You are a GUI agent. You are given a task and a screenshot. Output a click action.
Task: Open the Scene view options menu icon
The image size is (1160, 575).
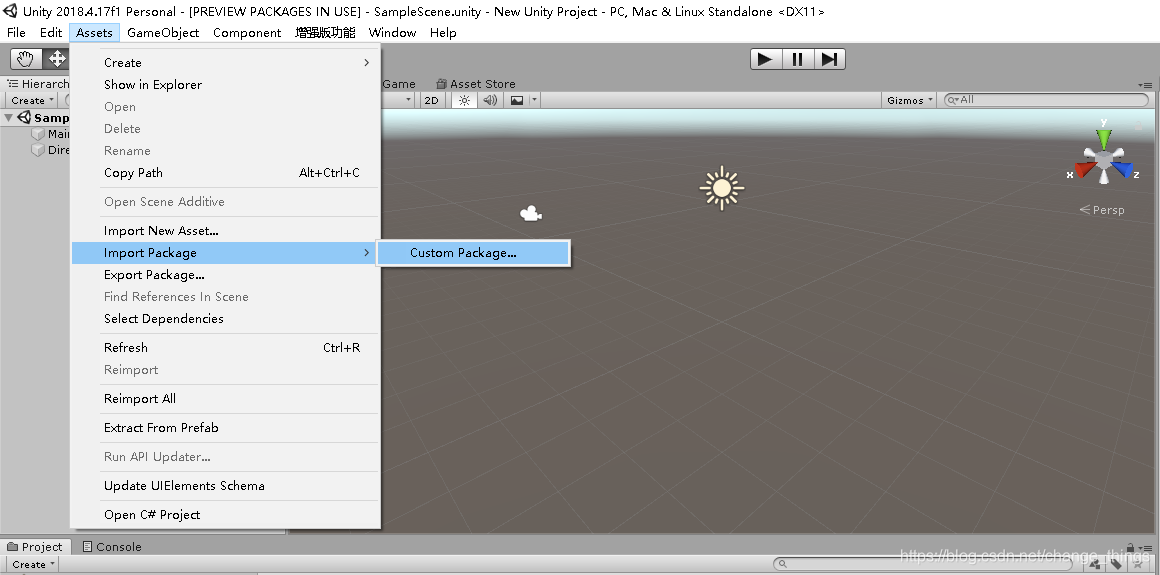[x=1145, y=85]
